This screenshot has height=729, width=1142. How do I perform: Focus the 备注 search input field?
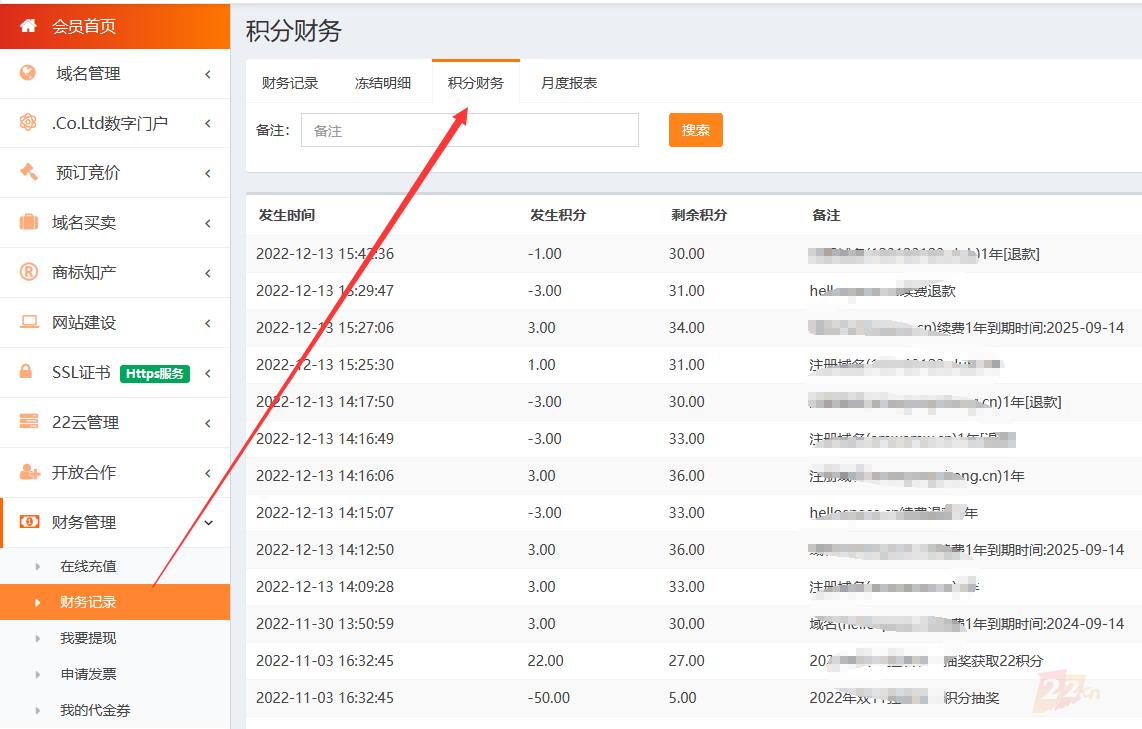click(x=469, y=131)
